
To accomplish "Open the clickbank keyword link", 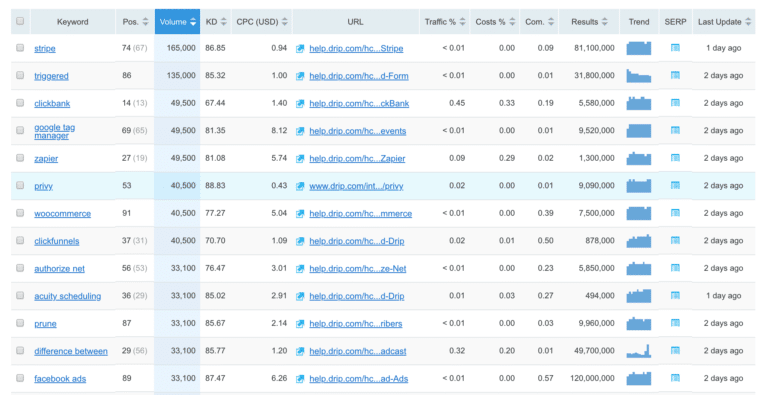I will [52, 103].
